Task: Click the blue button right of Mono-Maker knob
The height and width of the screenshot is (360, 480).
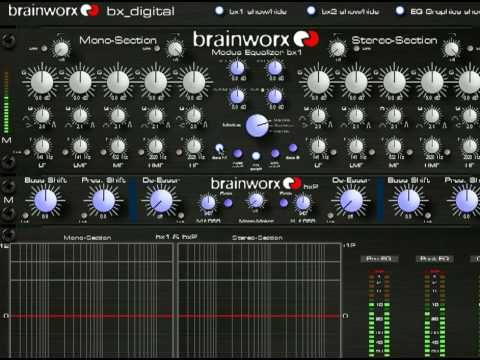Action: coord(284,203)
